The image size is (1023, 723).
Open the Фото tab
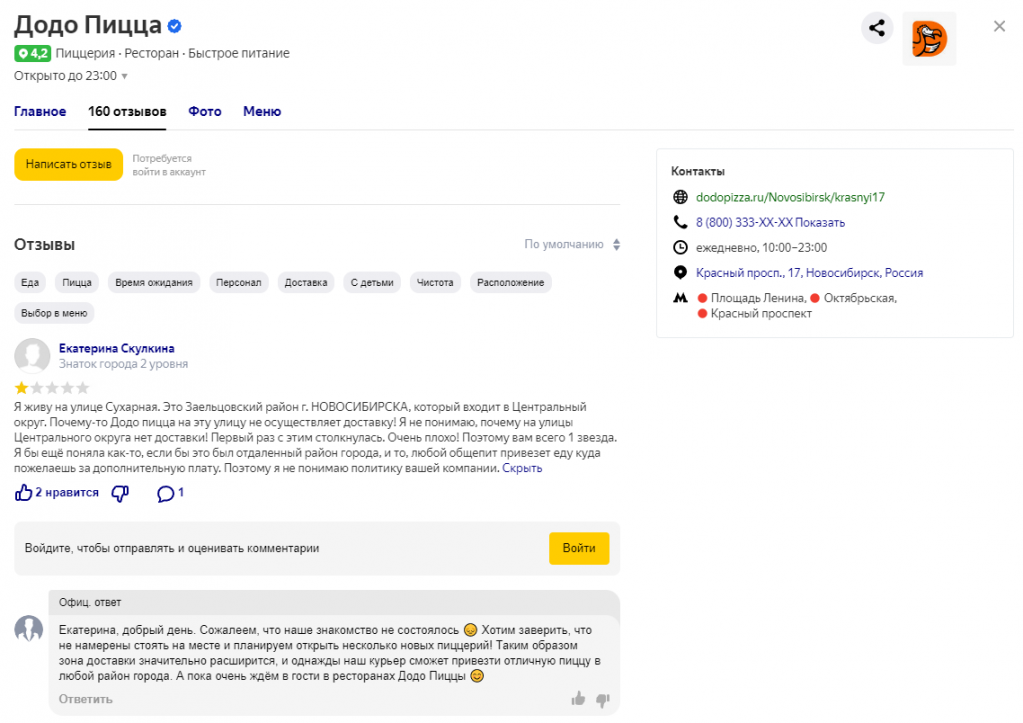point(205,112)
